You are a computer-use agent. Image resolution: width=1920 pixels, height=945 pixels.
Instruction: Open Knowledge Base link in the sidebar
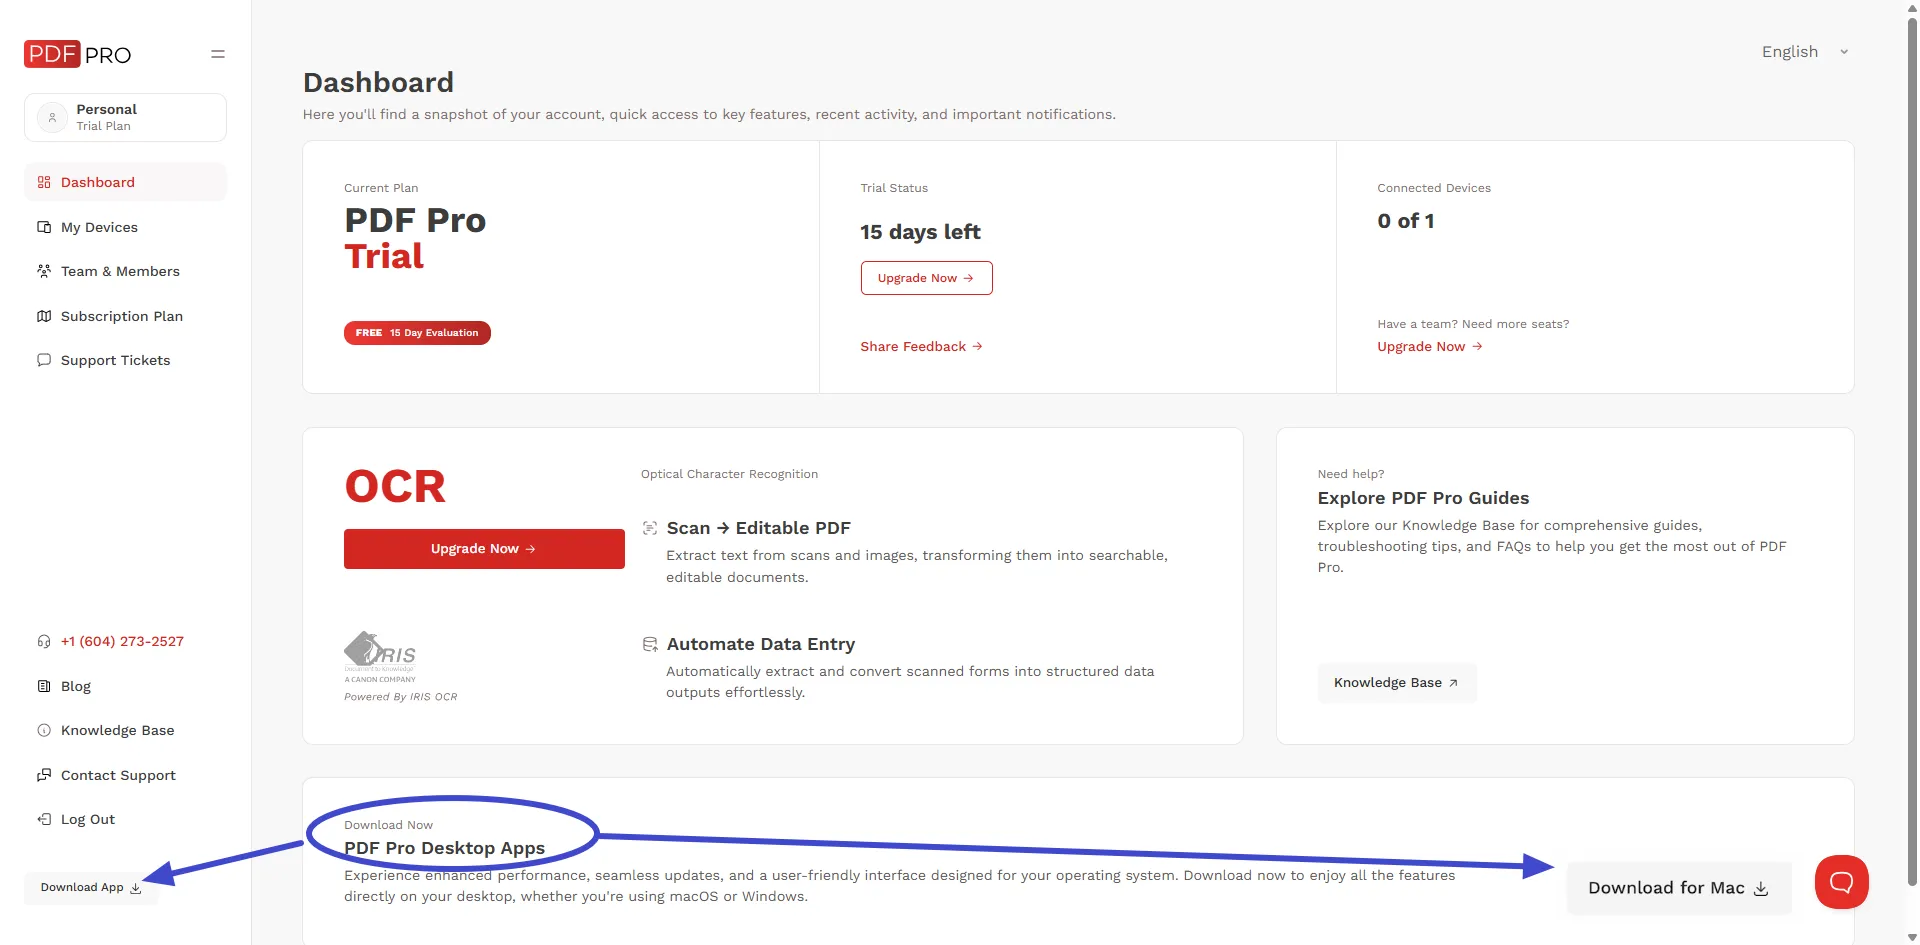(x=118, y=730)
